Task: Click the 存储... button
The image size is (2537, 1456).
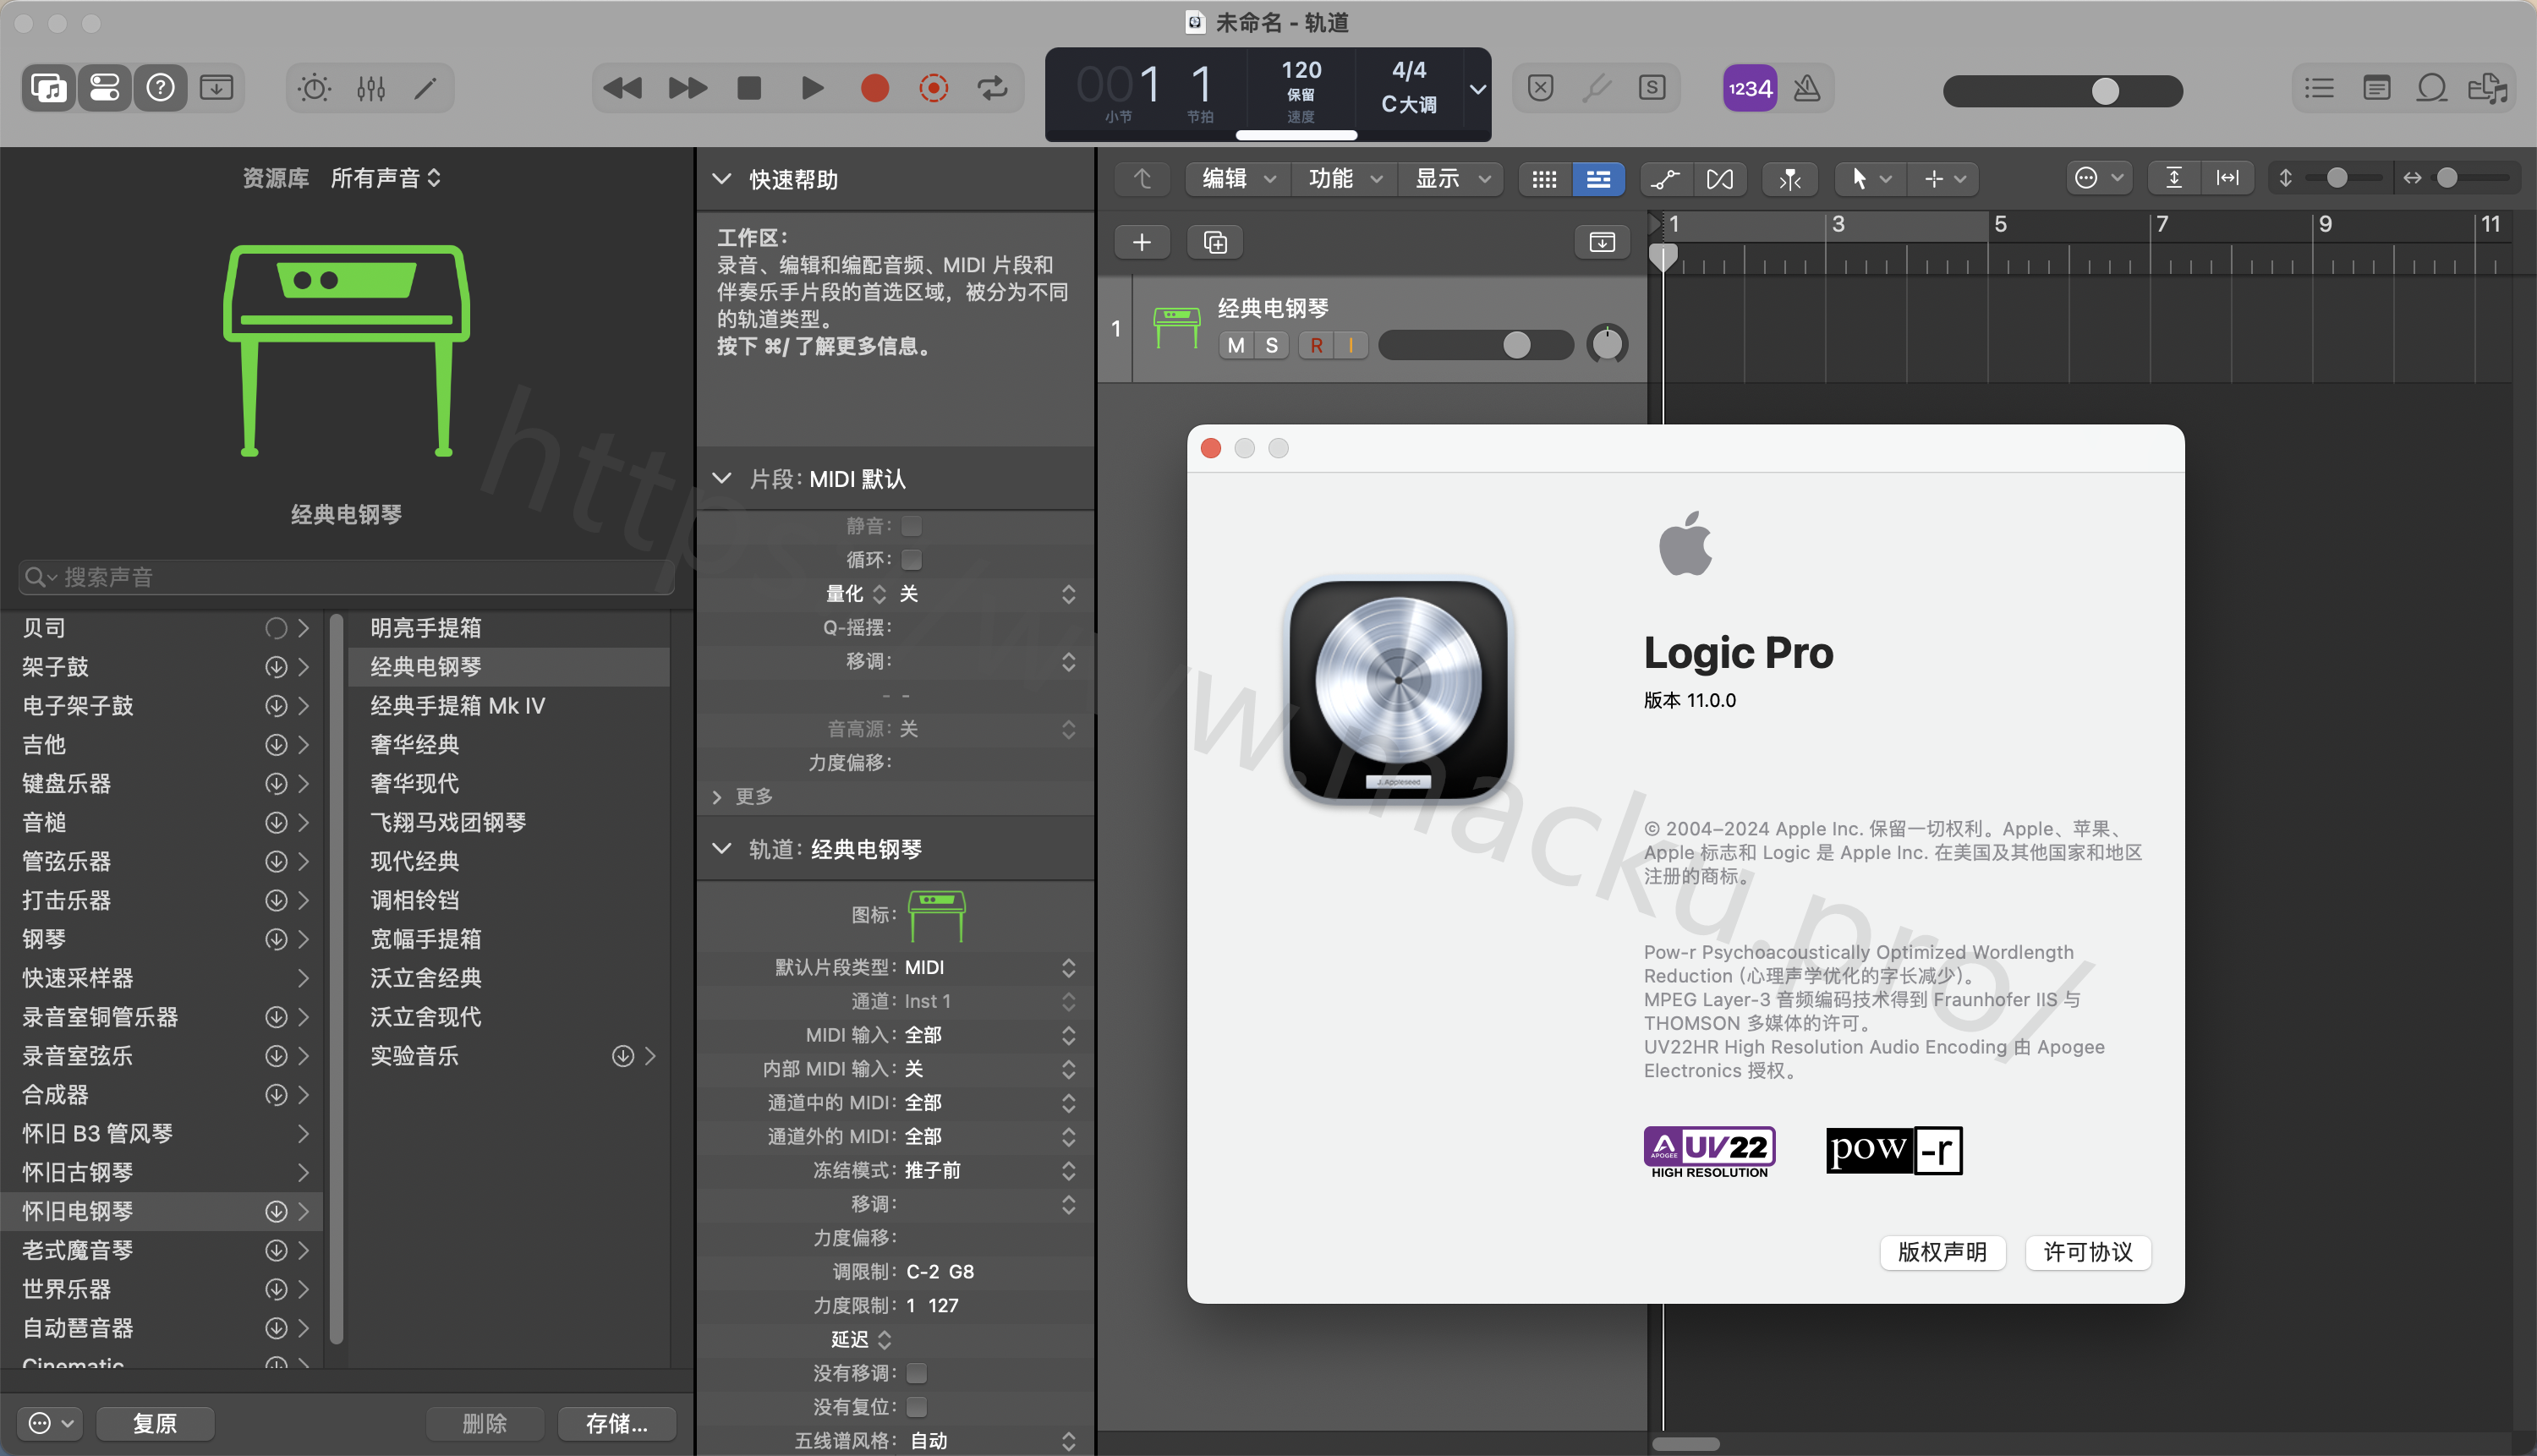Action: coord(616,1423)
